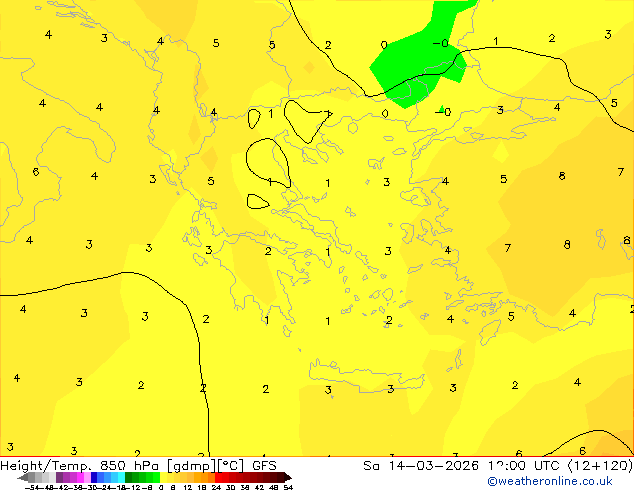This screenshot has width=634, height=490.
Task: Select the gray end of the color scale
Action: (x=36, y=477)
